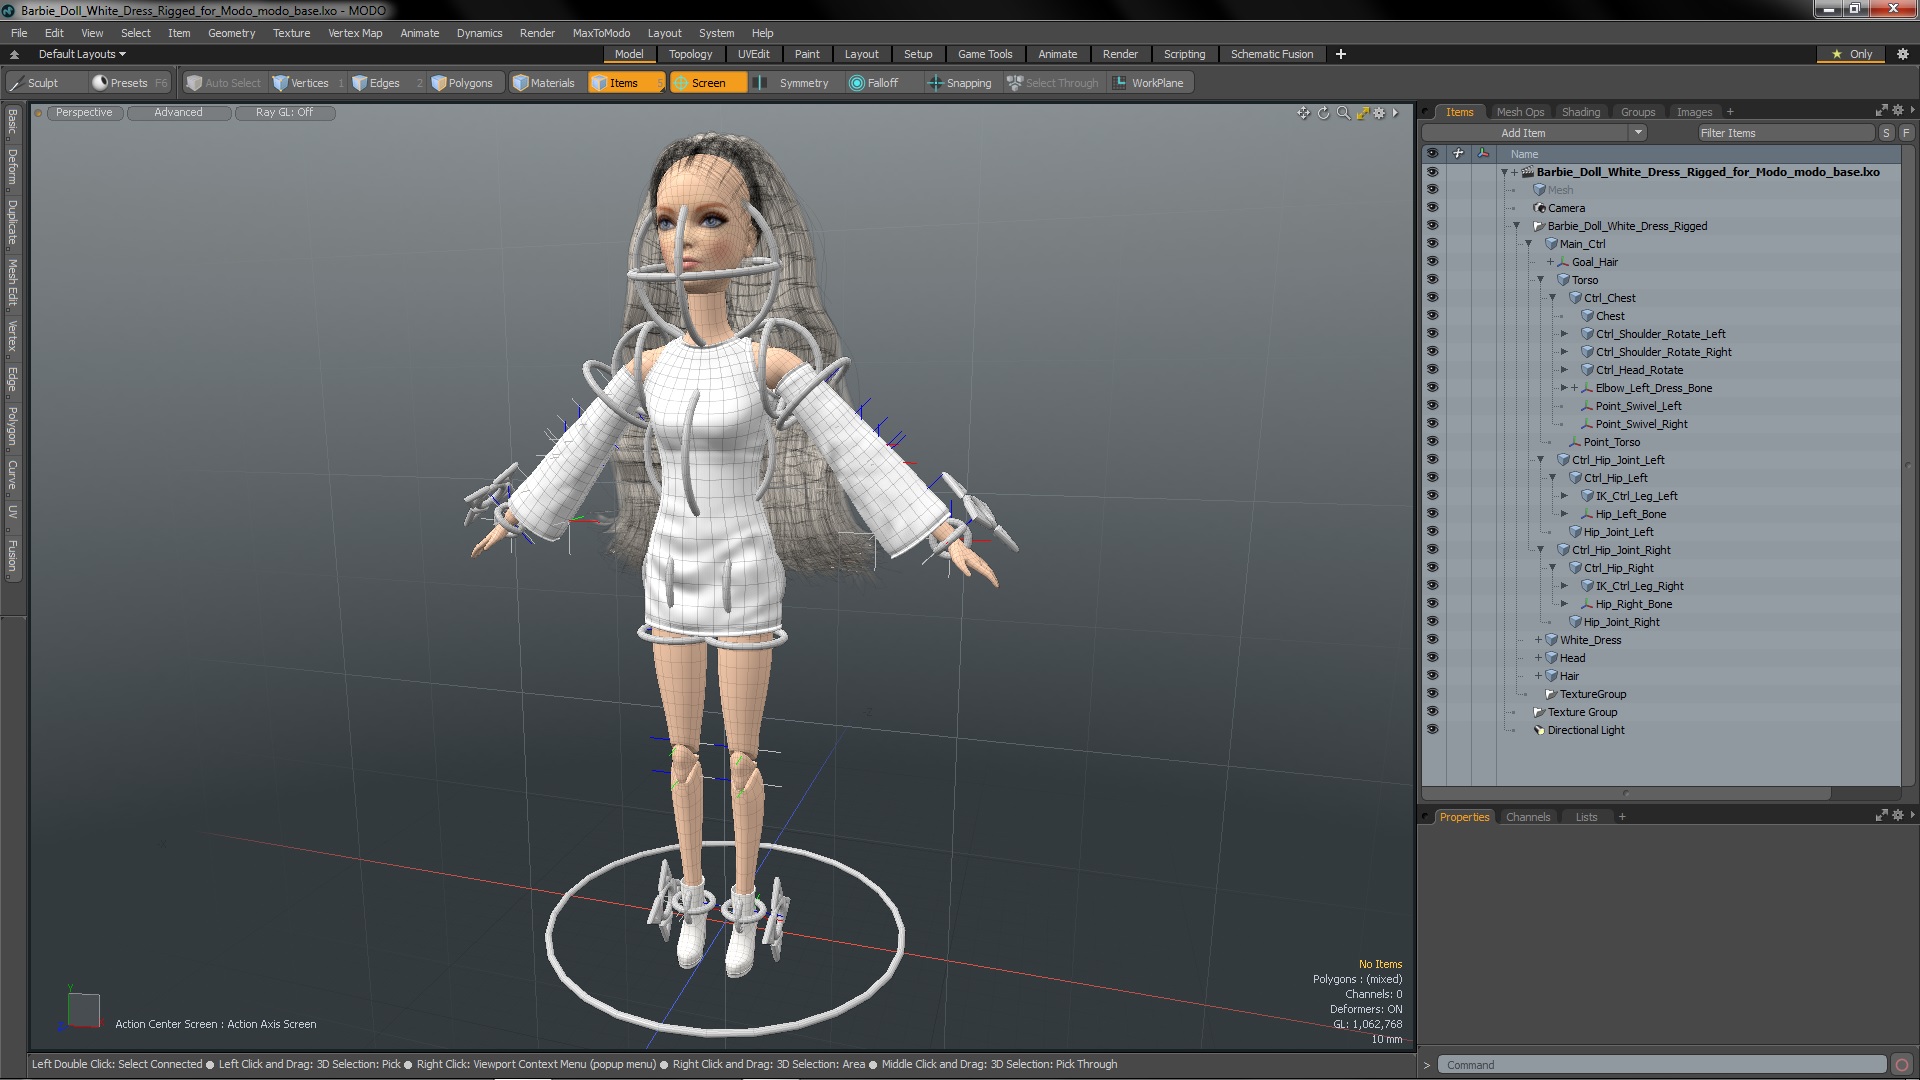Screen dimensions: 1920x1080
Task: Expand IK_Ctrl_Leg_Right
Action: 1564,586
